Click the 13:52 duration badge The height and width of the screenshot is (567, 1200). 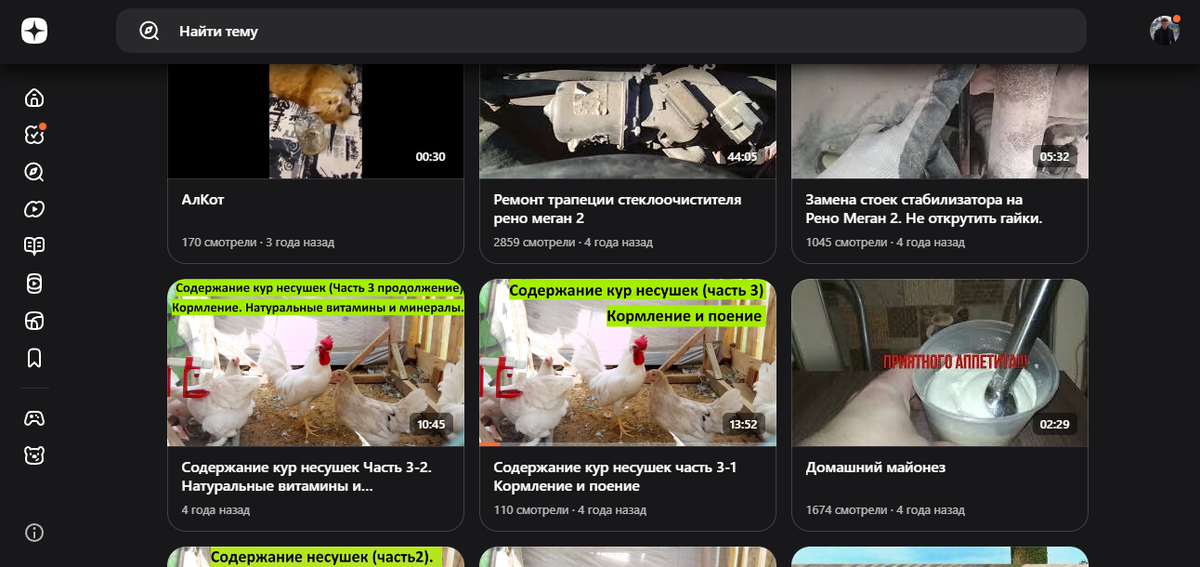742,424
